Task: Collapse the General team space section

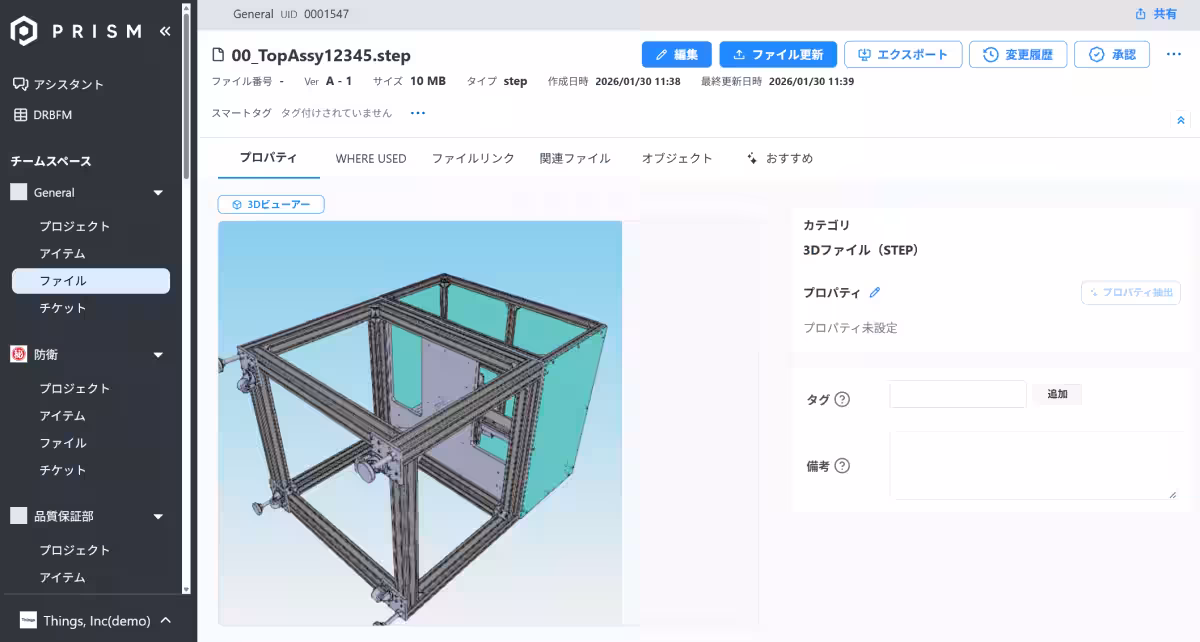Action: 157,192
